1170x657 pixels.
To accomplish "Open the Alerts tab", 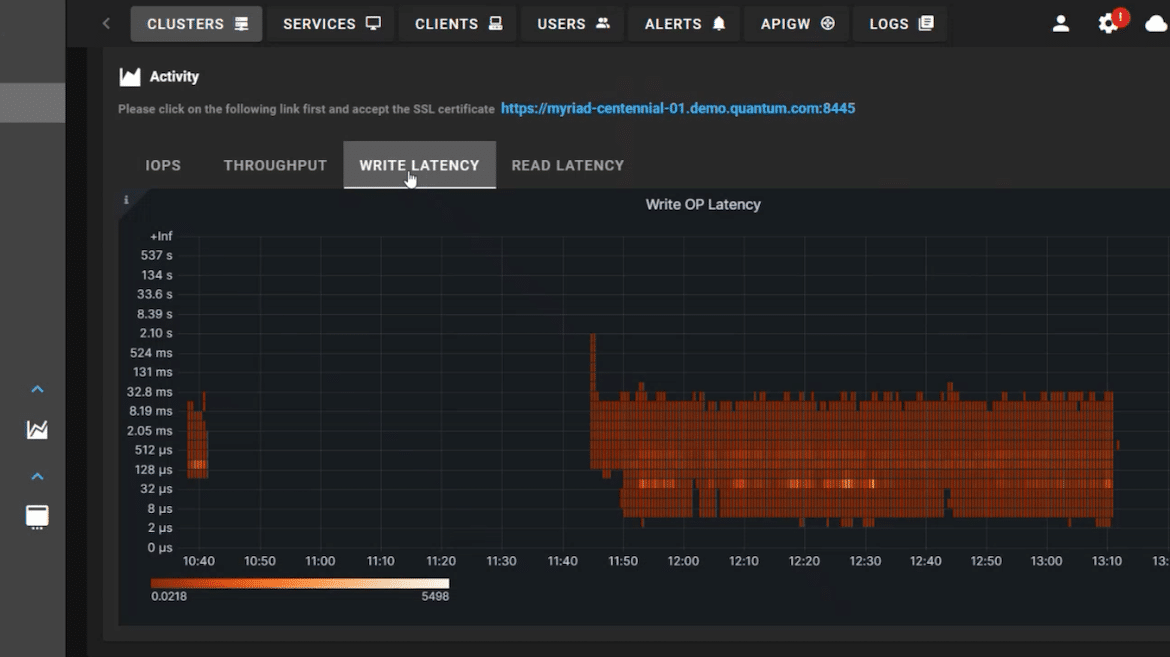I will [x=684, y=24].
